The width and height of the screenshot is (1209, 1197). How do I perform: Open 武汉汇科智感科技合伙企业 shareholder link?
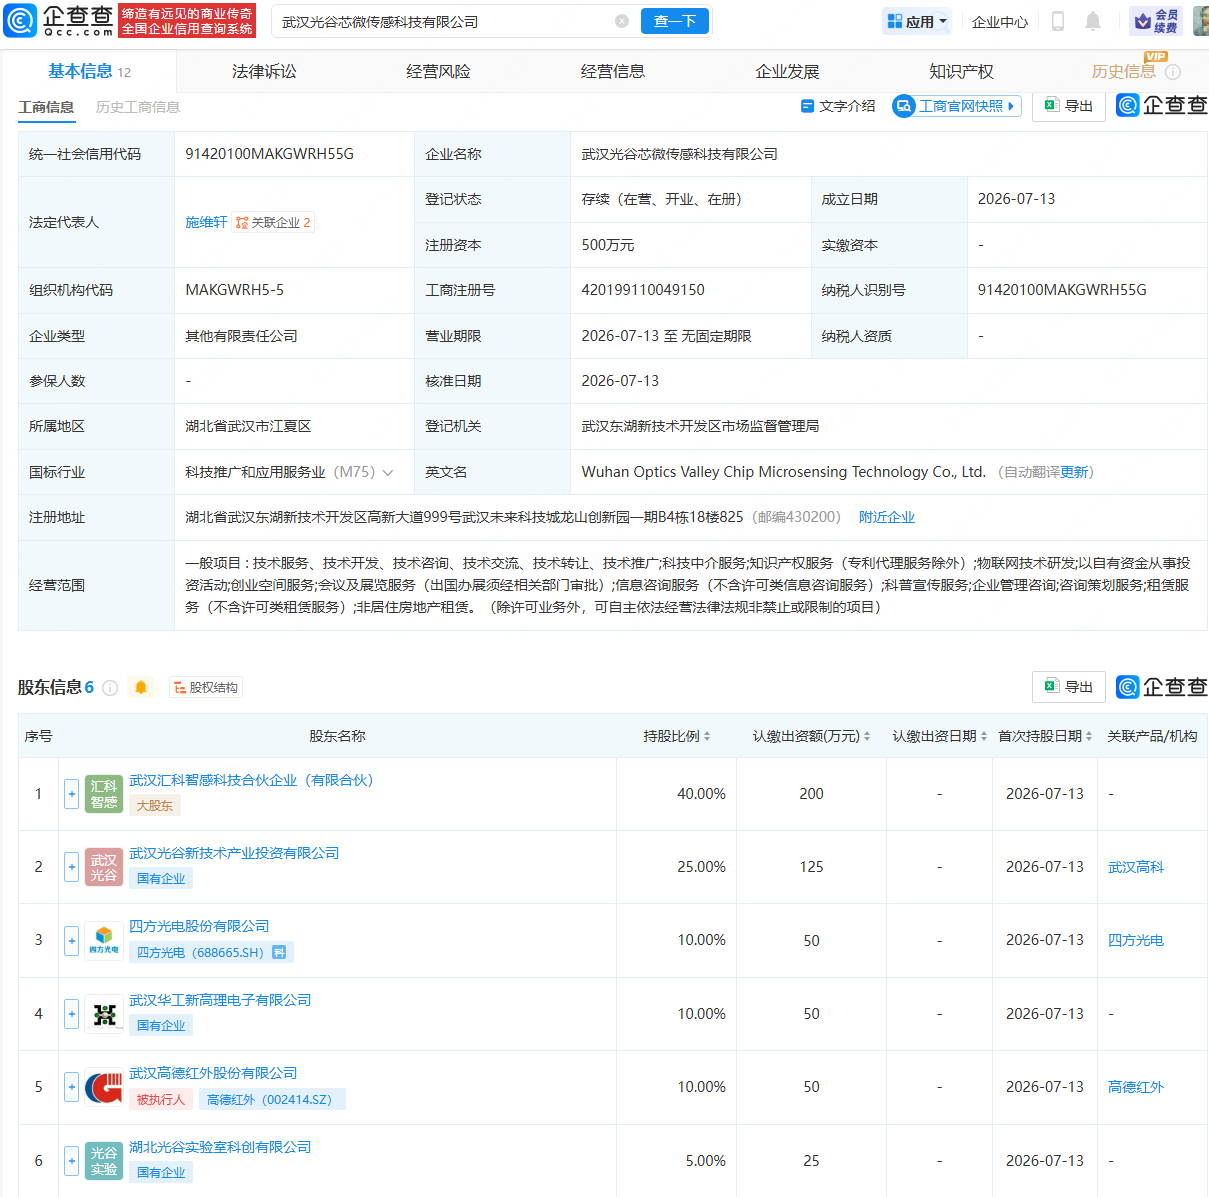pyautogui.click(x=251, y=780)
